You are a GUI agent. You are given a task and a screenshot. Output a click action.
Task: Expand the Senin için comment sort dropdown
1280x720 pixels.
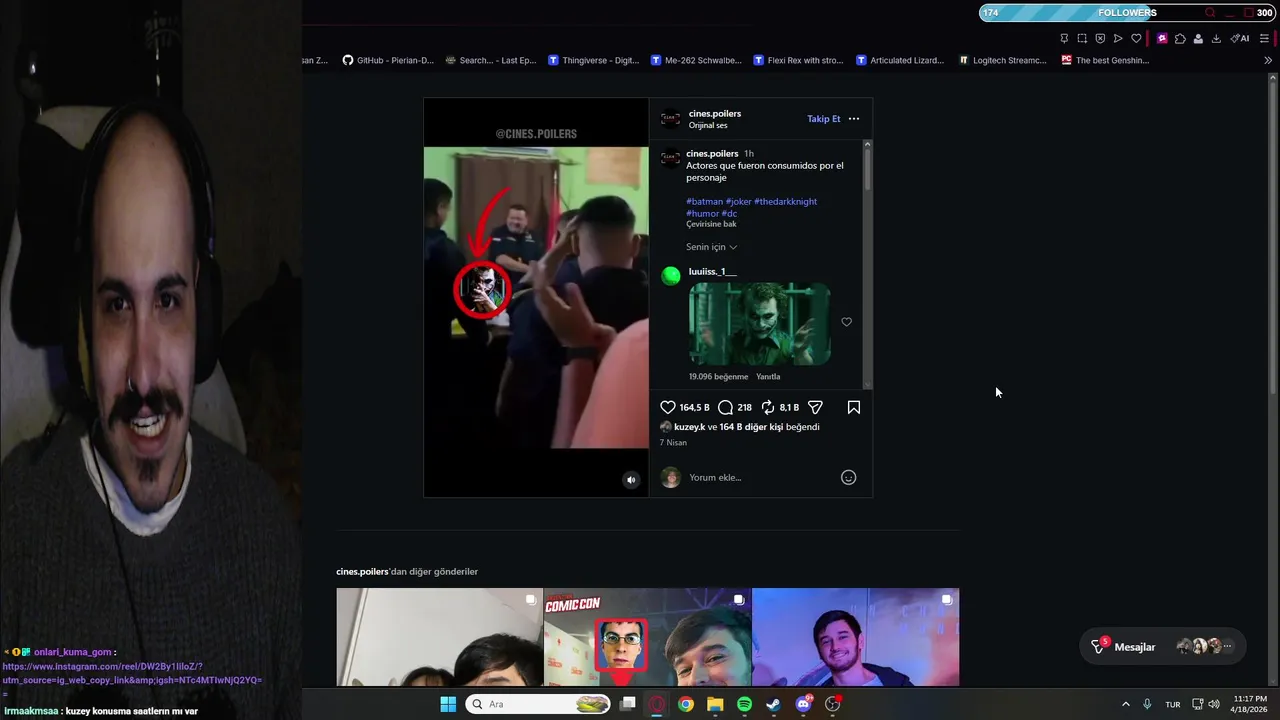point(712,247)
